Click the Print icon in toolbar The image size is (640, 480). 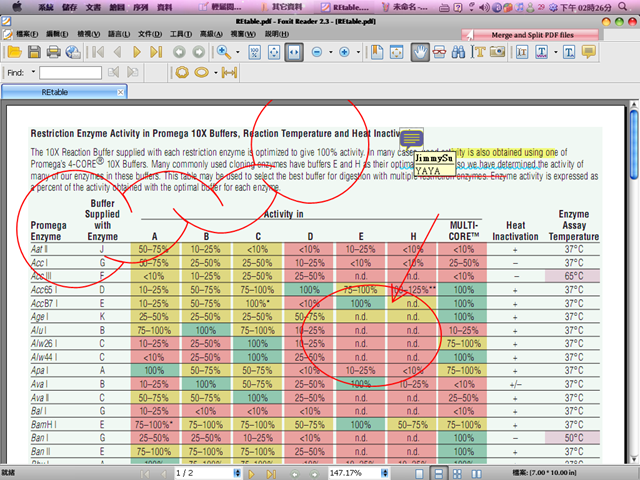pos(53,52)
